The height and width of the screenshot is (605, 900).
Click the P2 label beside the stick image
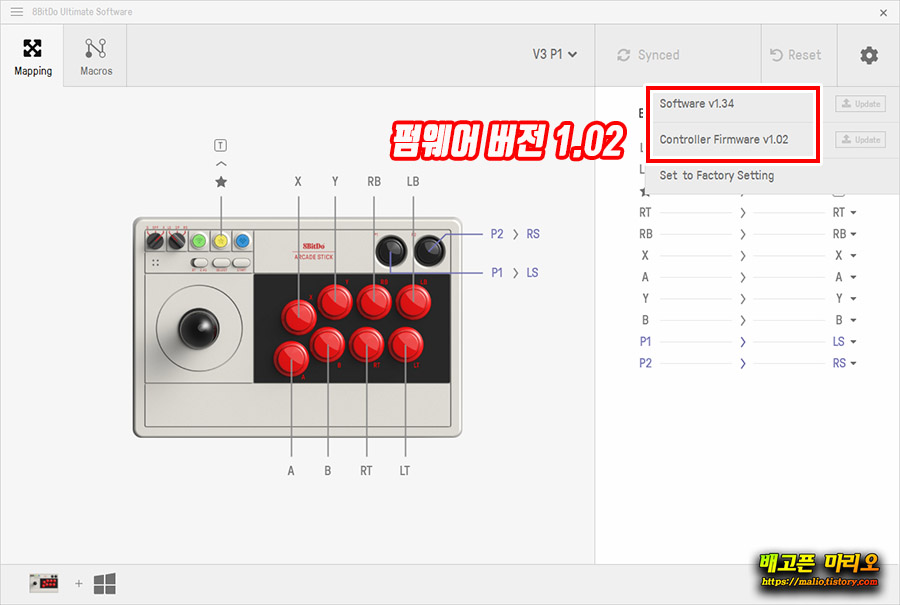click(x=497, y=234)
